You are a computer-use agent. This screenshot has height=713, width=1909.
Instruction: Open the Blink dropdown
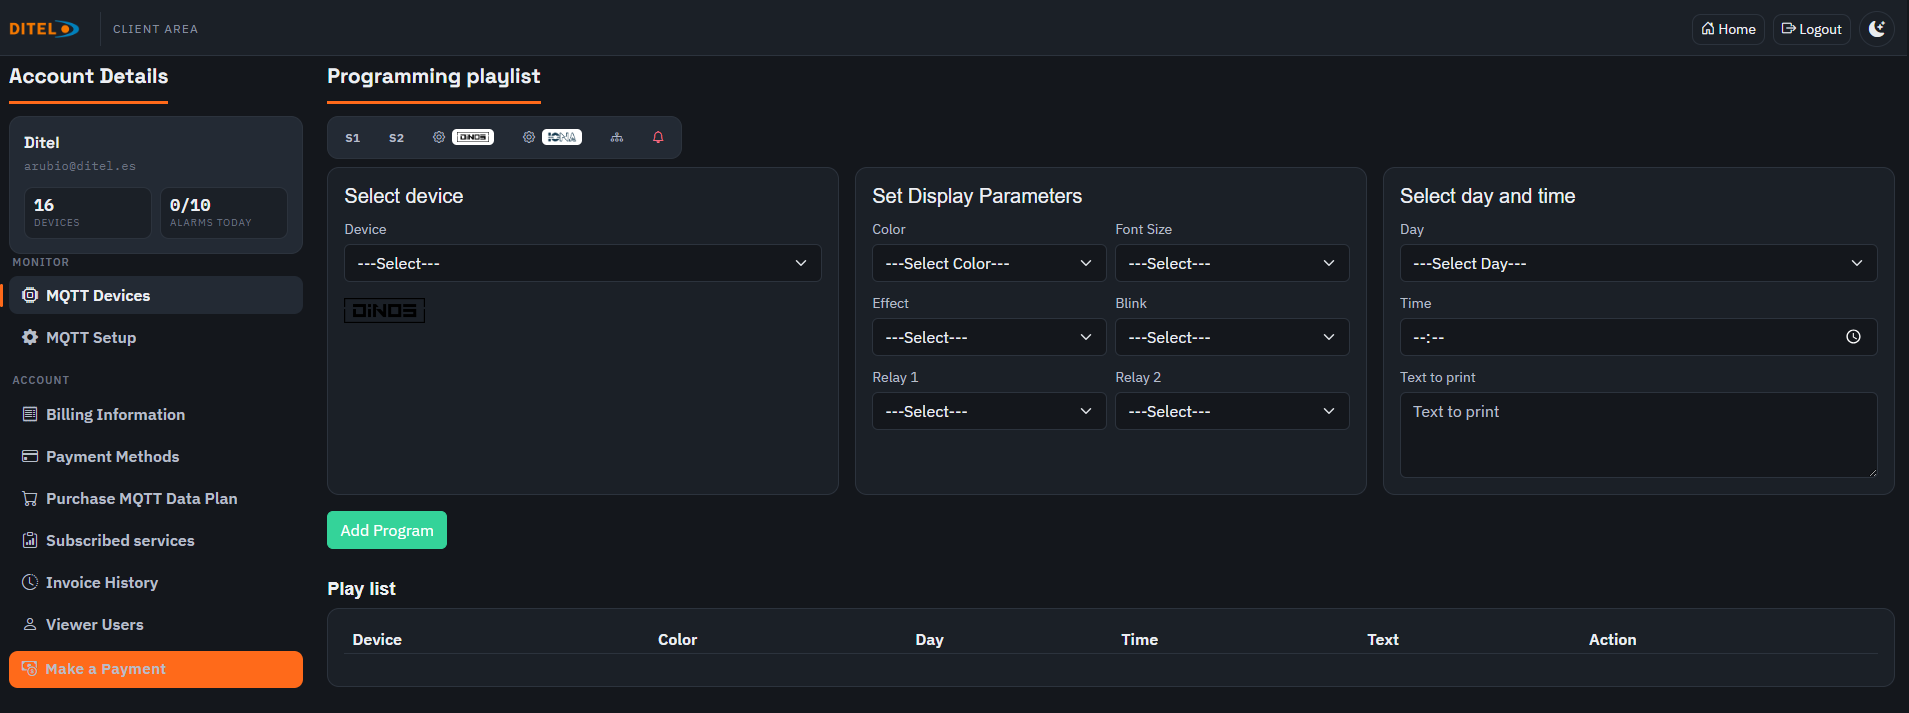click(1232, 337)
